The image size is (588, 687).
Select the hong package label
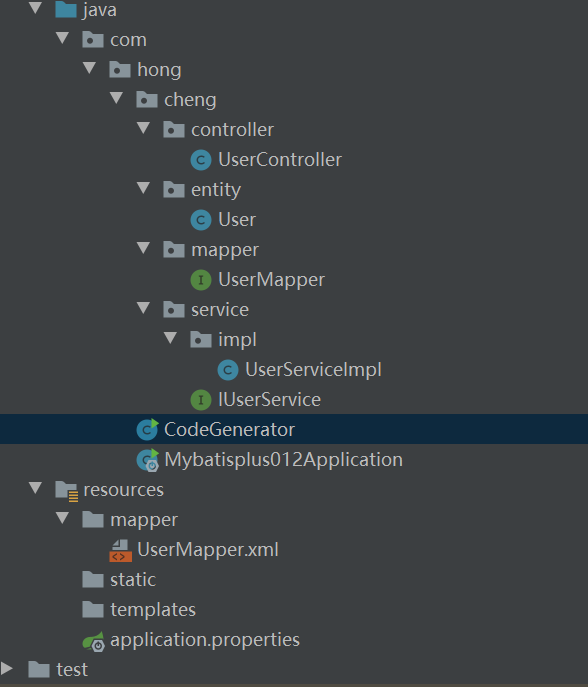[159, 70]
